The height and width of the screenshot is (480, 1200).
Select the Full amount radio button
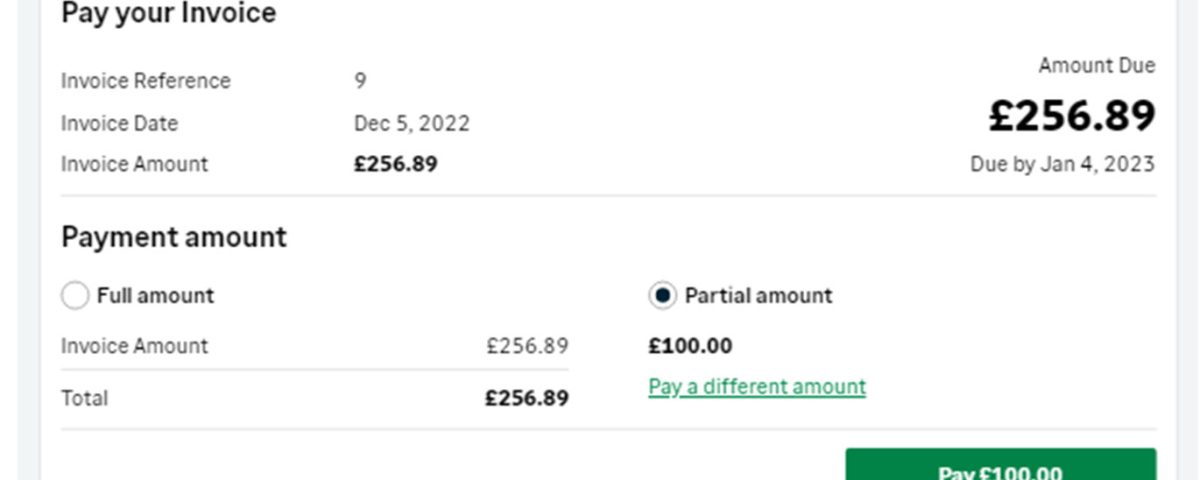(x=75, y=296)
